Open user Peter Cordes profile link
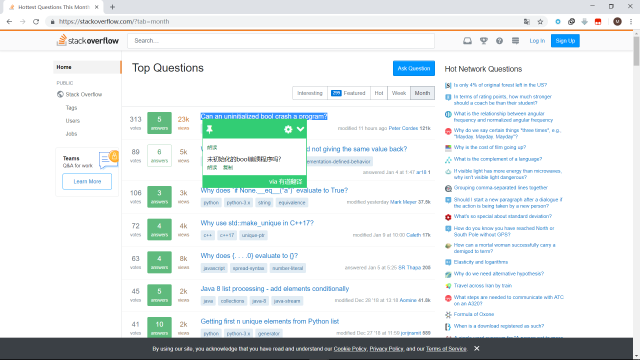The width and height of the screenshot is (640, 360). [403, 128]
